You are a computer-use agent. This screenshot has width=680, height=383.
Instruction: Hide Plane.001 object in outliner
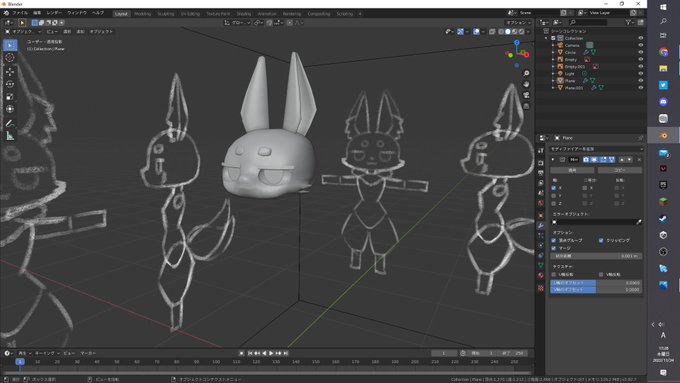641,88
